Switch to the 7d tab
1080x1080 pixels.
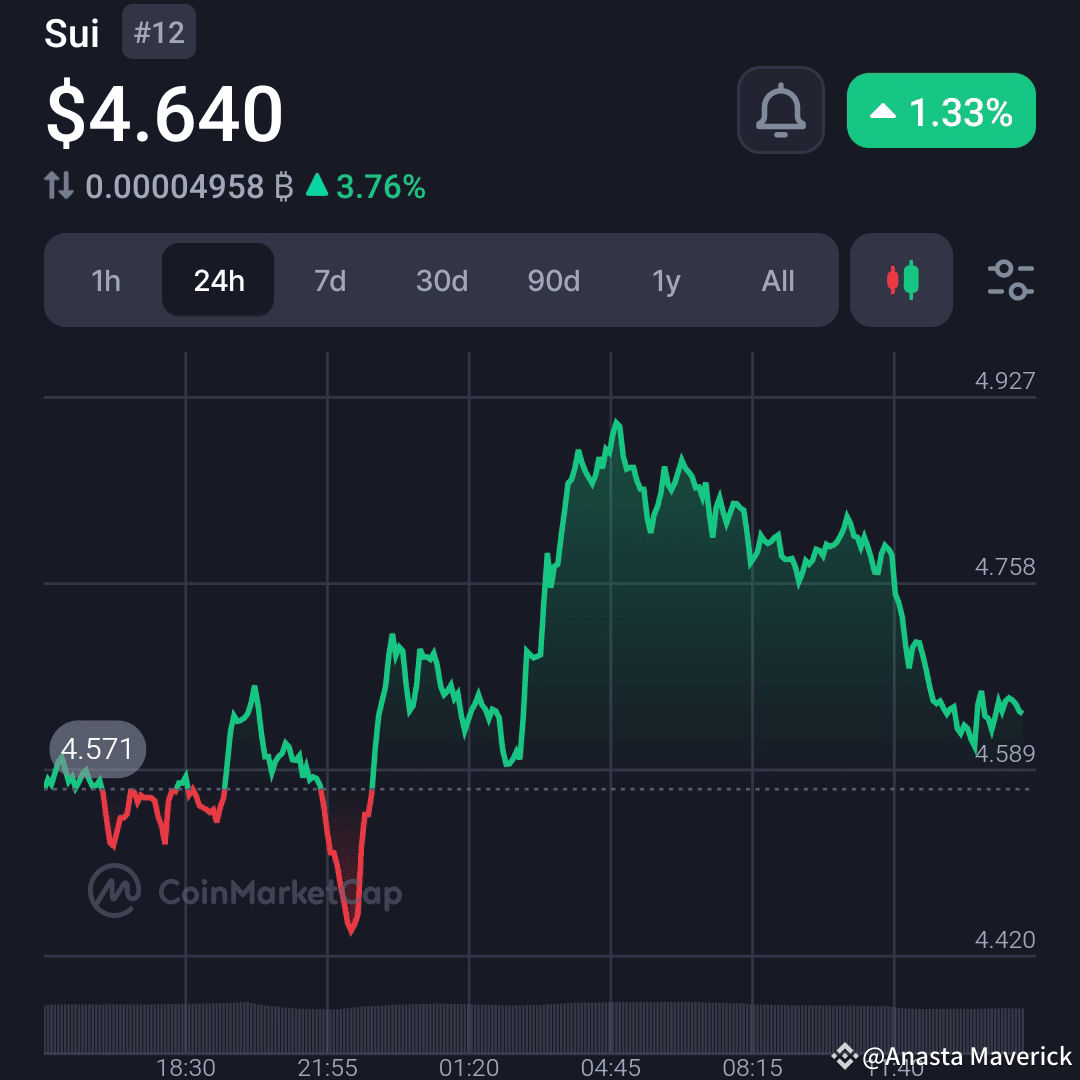click(x=329, y=281)
